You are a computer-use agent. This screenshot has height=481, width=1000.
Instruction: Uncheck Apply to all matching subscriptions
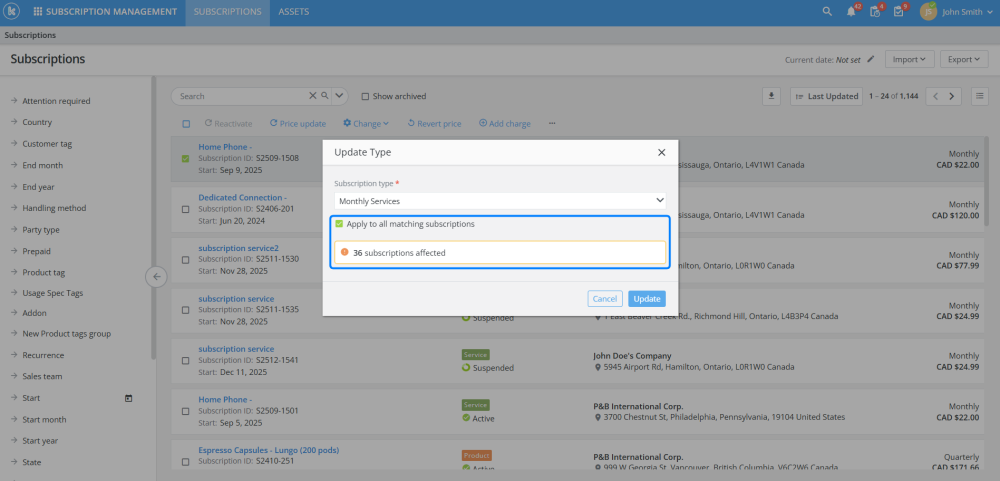coord(340,224)
